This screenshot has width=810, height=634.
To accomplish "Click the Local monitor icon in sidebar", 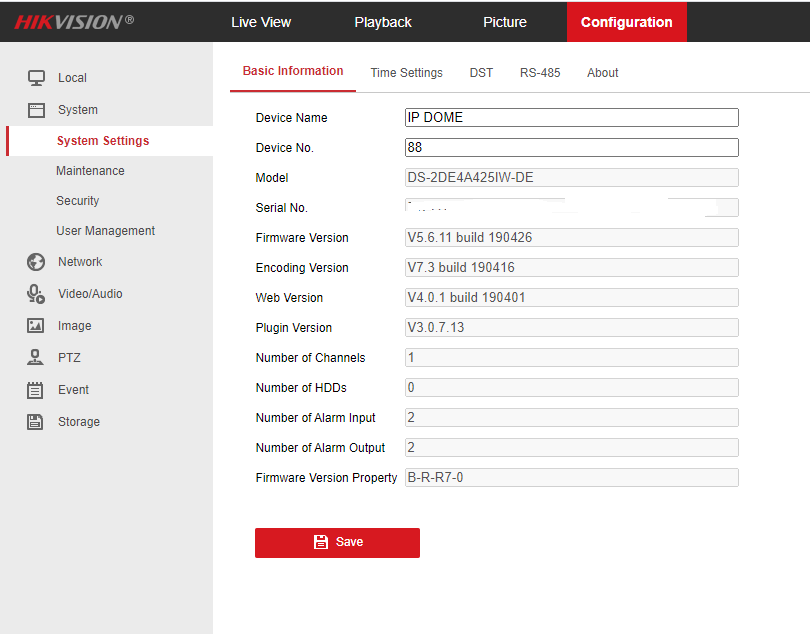I will coord(36,78).
